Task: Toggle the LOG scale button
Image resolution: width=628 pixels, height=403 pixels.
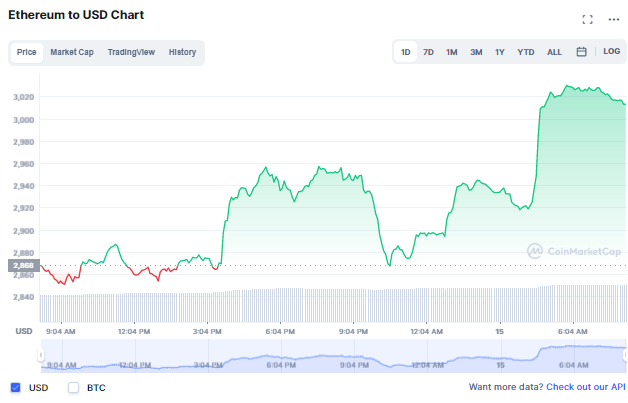Action: 611,52
